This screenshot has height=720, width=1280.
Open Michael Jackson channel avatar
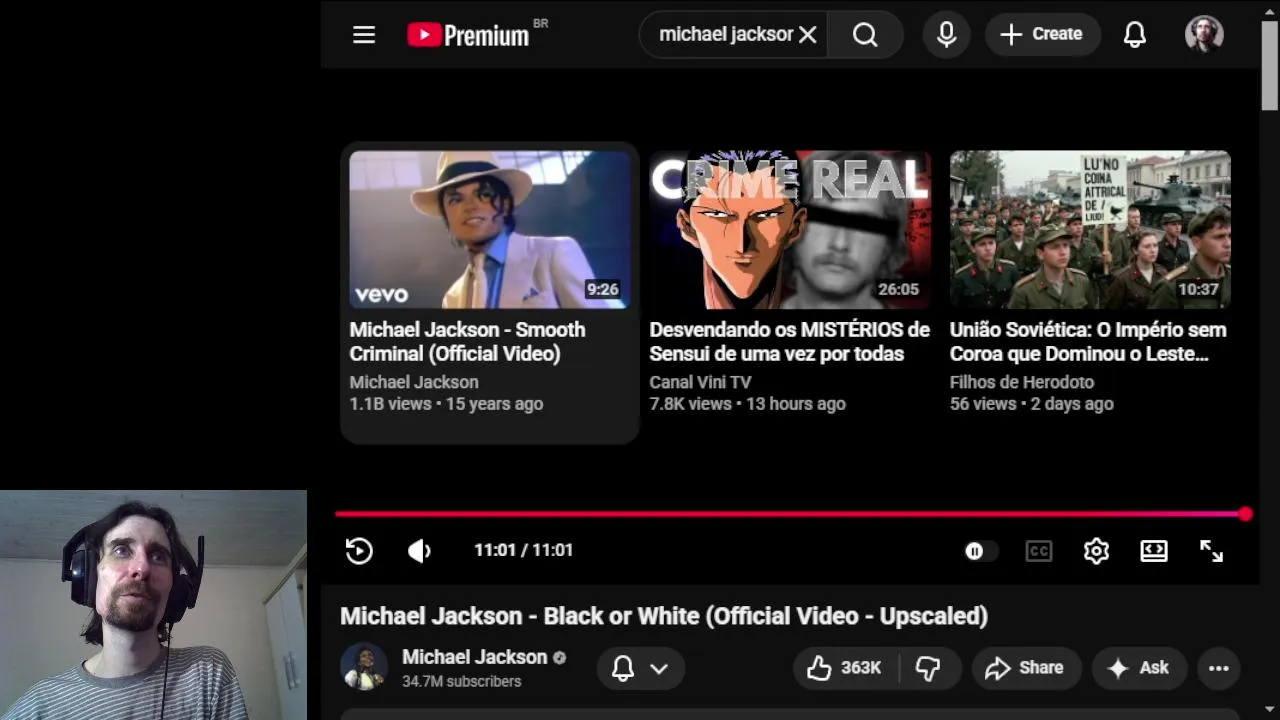[x=364, y=667]
